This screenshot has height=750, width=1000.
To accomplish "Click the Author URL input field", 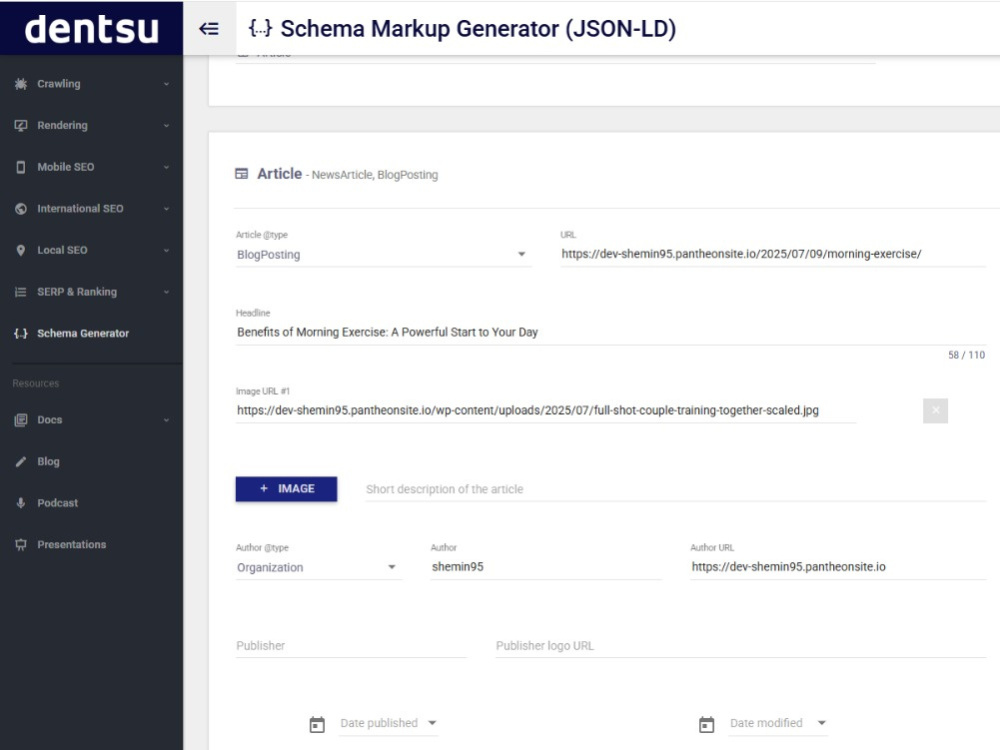I will (x=838, y=567).
